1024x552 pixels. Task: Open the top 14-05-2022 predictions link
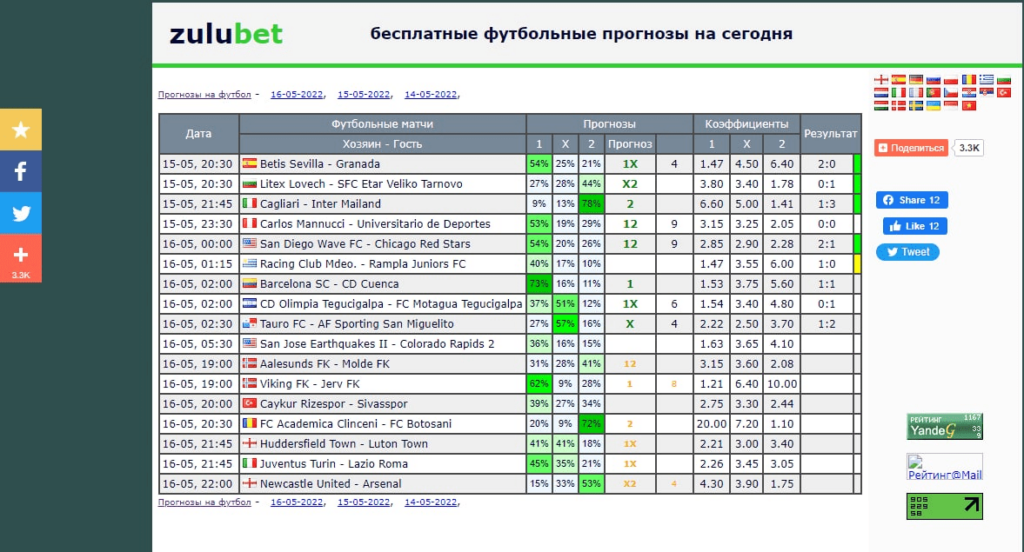(x=430, y=94)
